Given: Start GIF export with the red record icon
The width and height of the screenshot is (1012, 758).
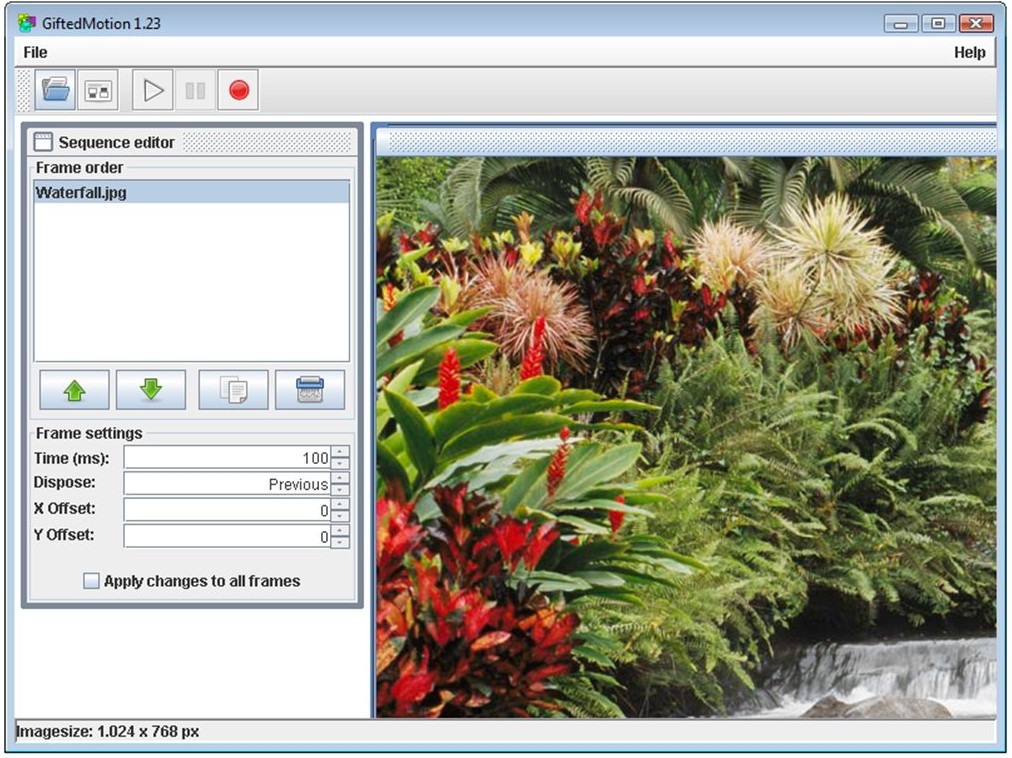Looking at the screenshot, I should click(238, 89).
